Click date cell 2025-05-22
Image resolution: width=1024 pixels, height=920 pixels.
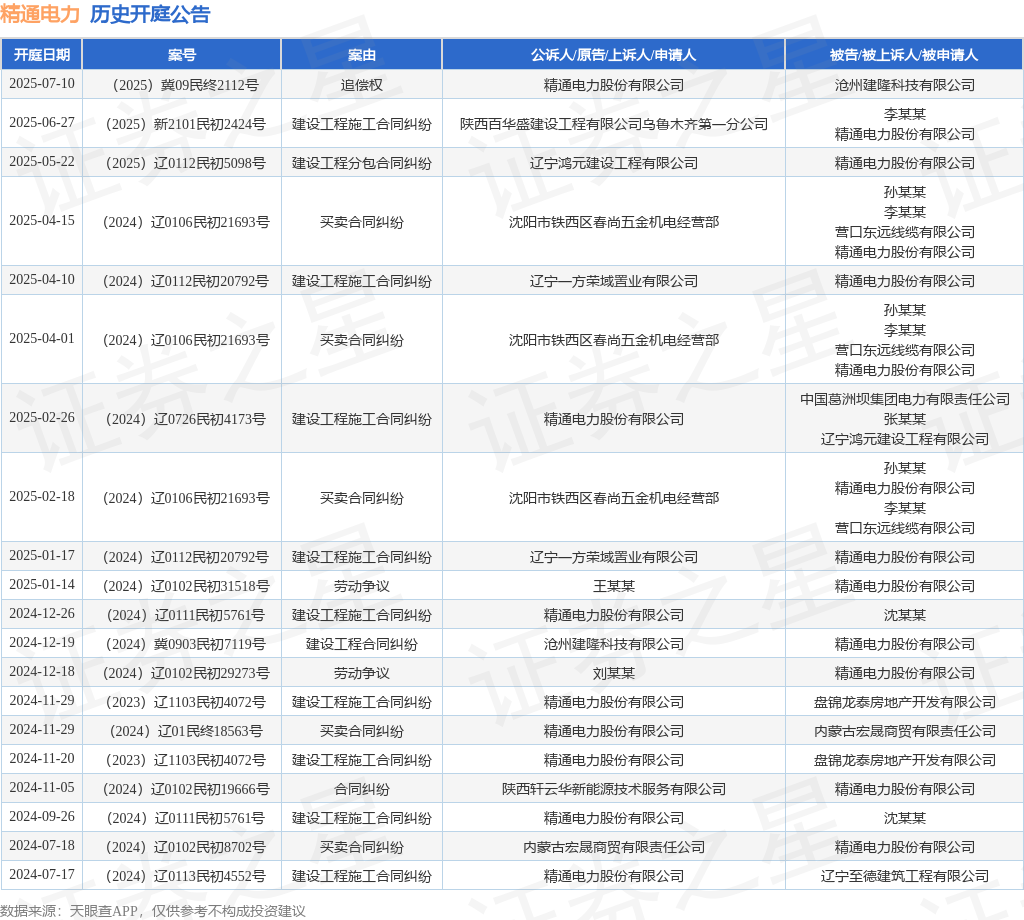click(x=42, y=162)
